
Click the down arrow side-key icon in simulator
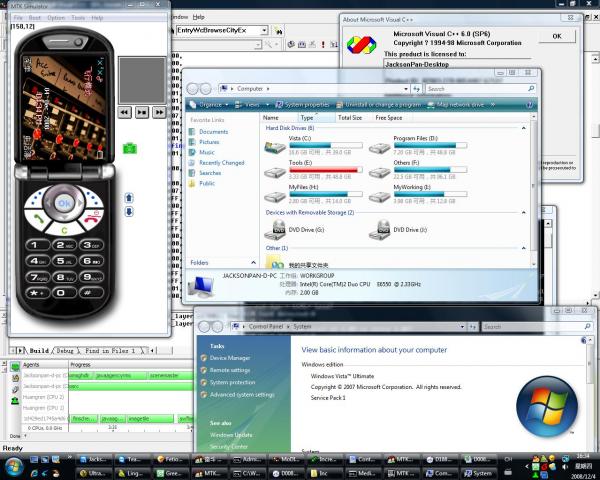click(129, 211)
